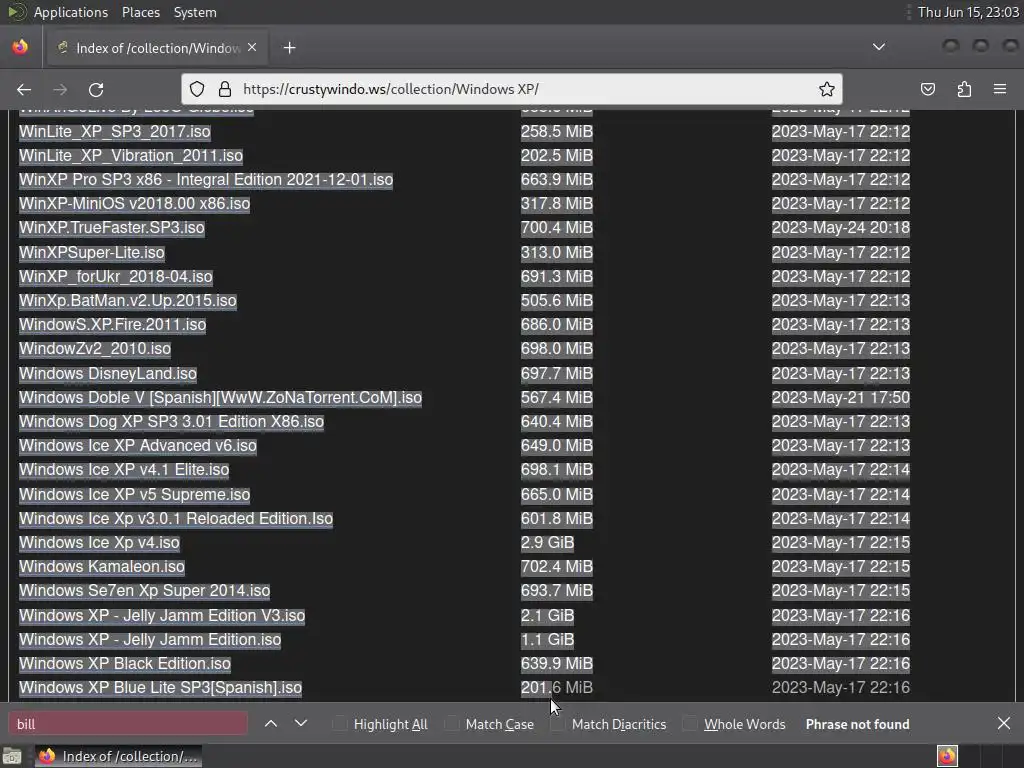This screenshot has height=768, width=1024.
Task: Open Windows XP Blue Lite SP3[Spanish].iso
Action: [161, 688]
